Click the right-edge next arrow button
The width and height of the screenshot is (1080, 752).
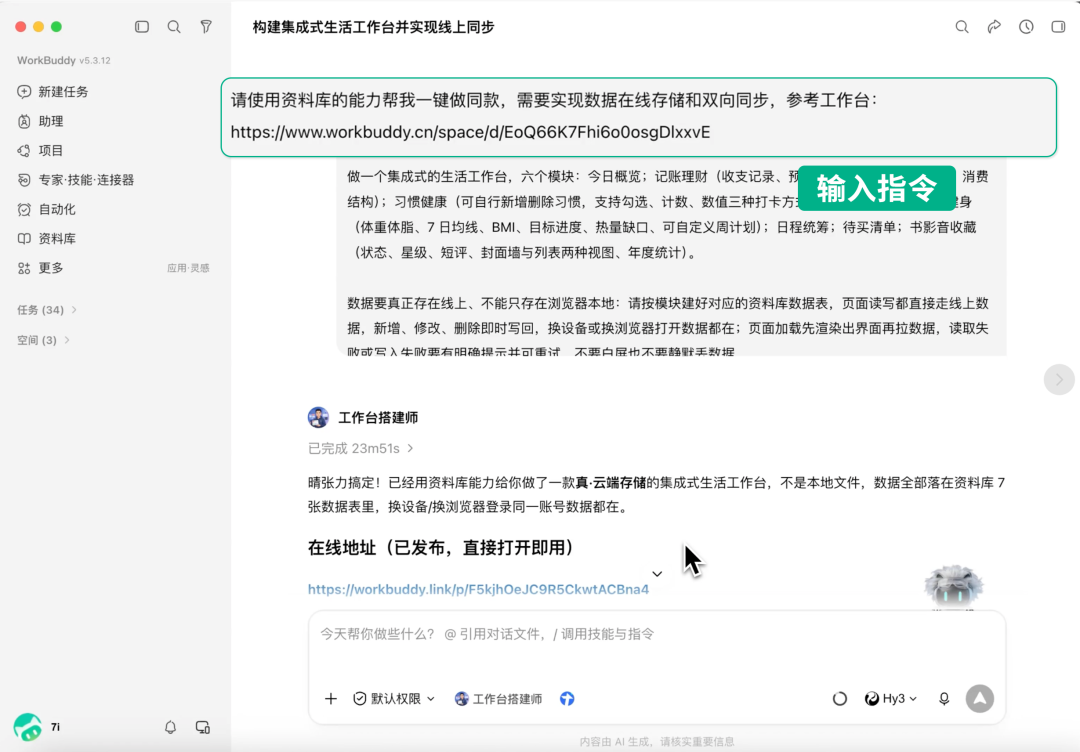pos(1059,379)
